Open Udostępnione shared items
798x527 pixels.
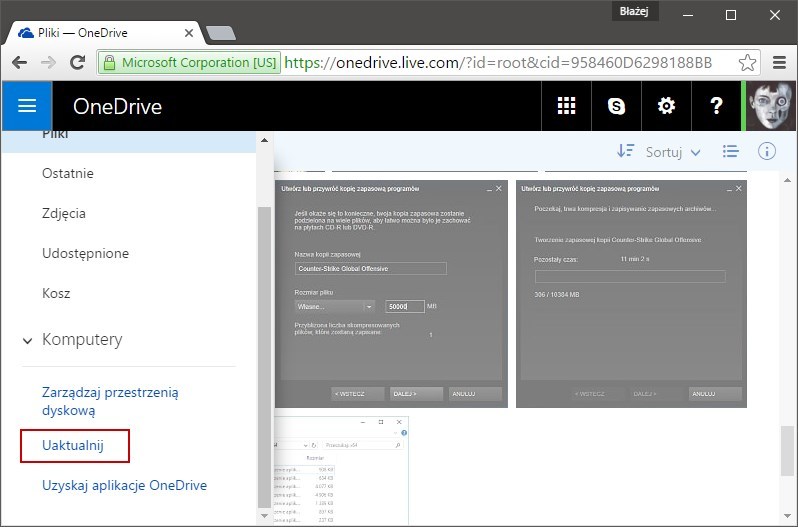click(86, 253)
